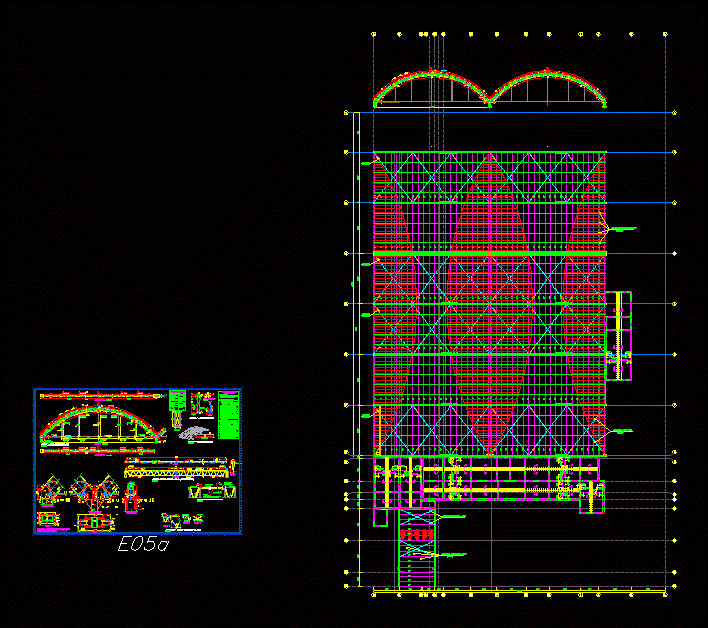Click the left arch roof elevation at top
This screenshot has height=628, width=708.
click(431, 88)
